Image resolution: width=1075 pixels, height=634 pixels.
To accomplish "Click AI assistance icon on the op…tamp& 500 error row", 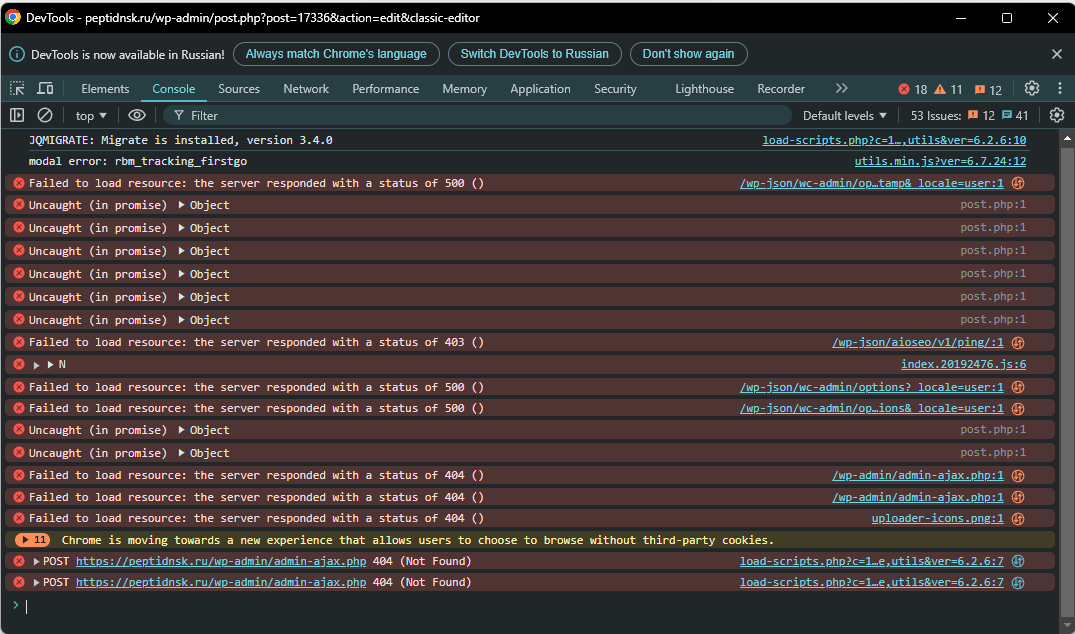I will coord(1018,183).
